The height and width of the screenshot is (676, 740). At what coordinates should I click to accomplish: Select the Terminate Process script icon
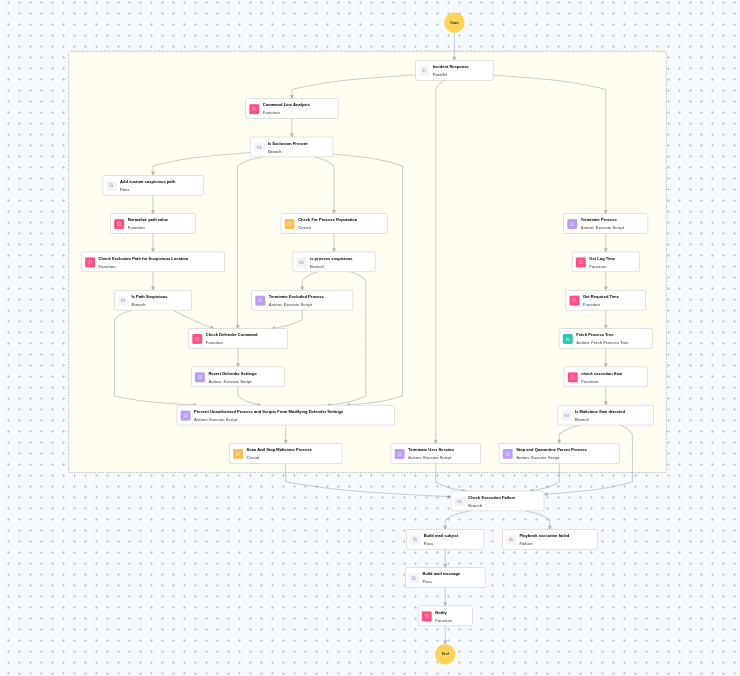(572, 224)
